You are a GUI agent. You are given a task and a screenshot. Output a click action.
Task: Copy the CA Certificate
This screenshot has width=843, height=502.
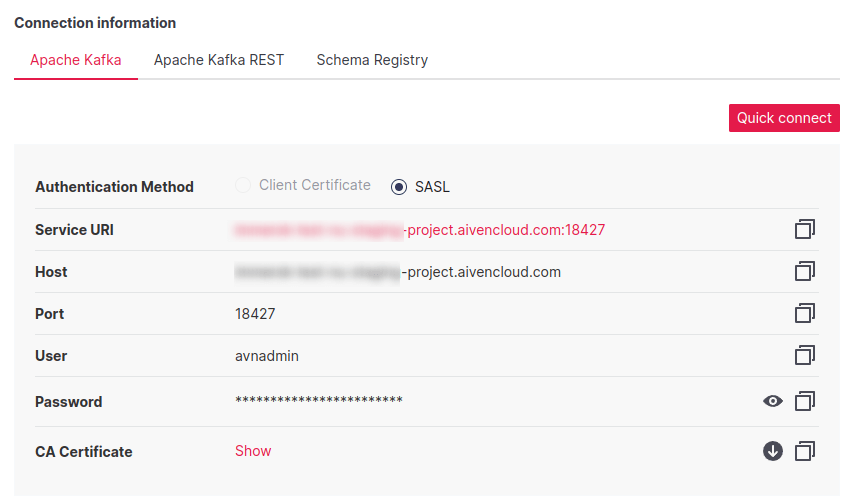(x=805, y=452)
